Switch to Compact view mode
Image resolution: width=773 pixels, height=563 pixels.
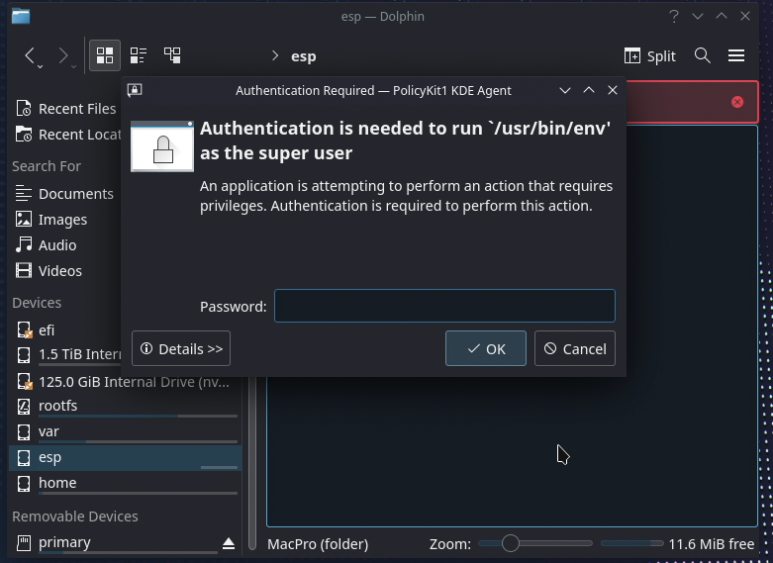click(x=139, y=55)
